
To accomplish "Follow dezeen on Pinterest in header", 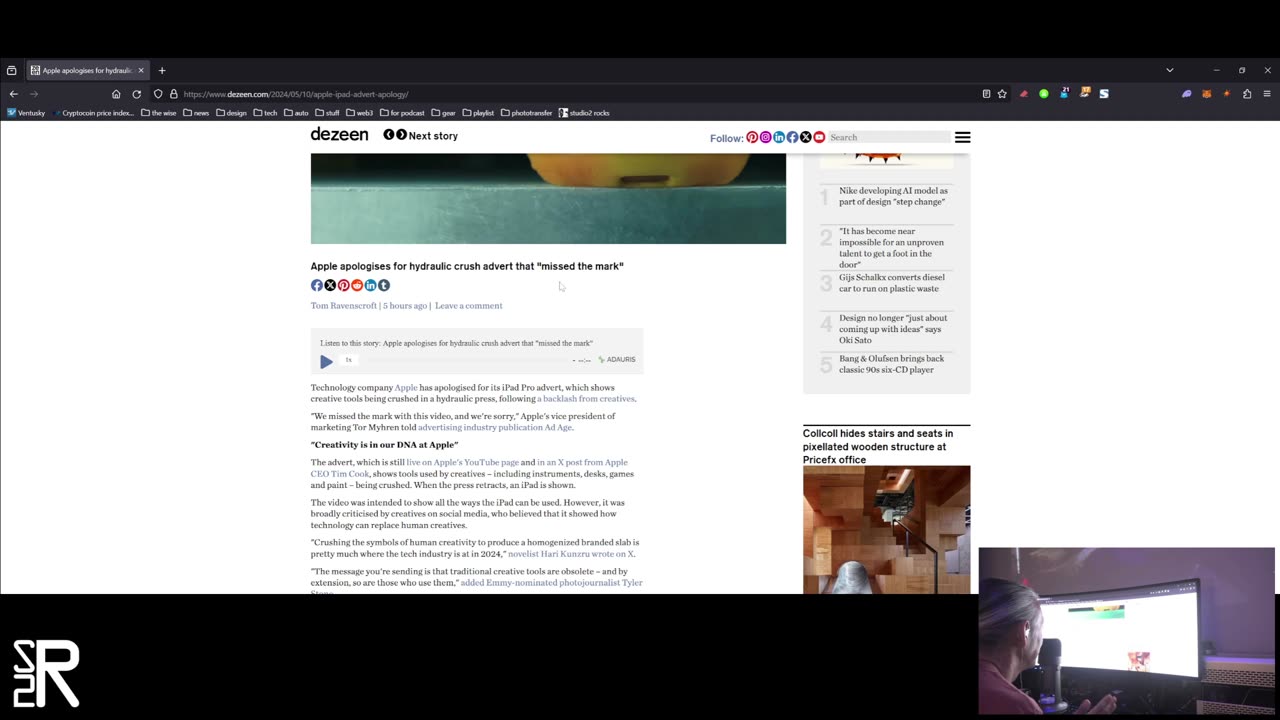I will (752, 137).
